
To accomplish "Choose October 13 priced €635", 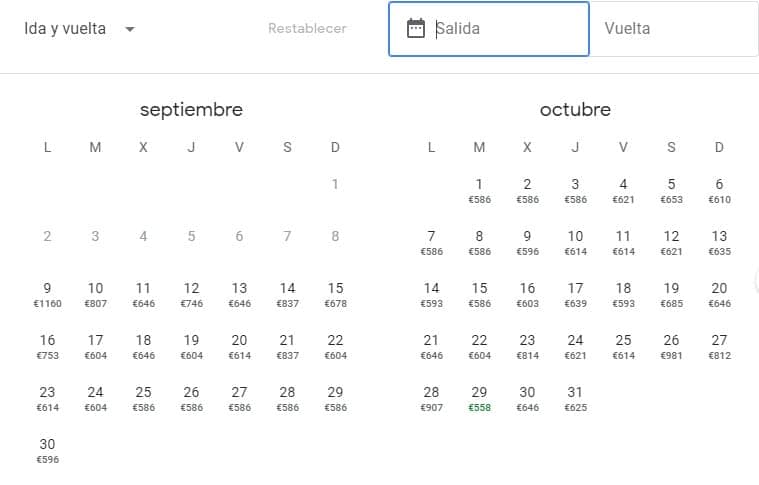I will click(x=719, y=242).
